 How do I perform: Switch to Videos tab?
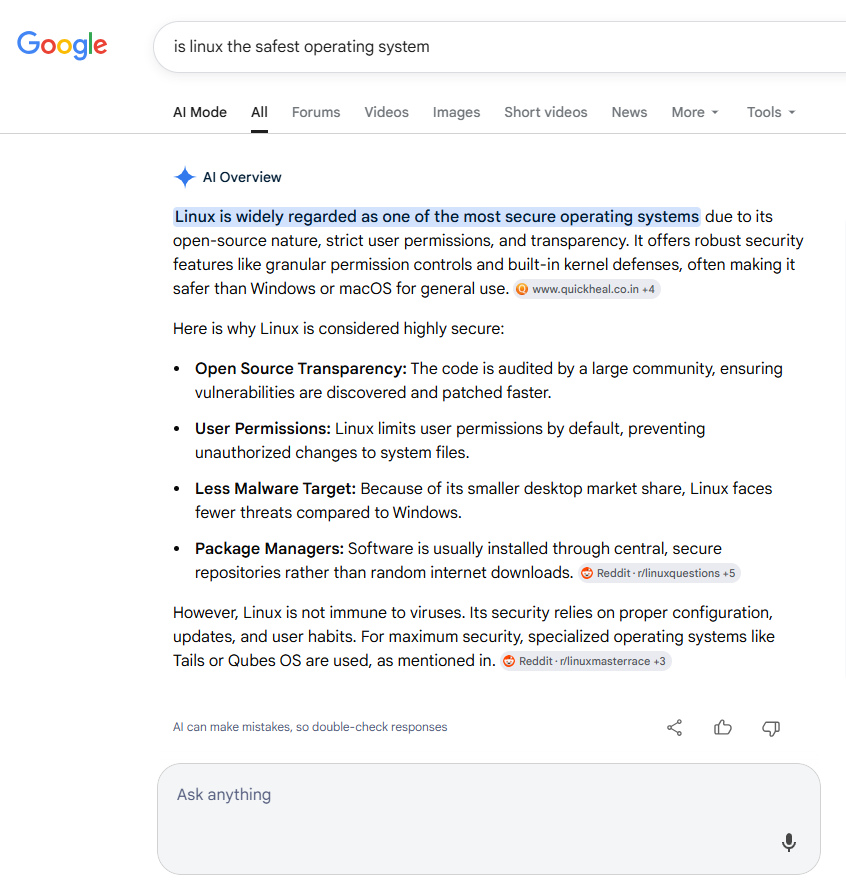coord(386,112)
